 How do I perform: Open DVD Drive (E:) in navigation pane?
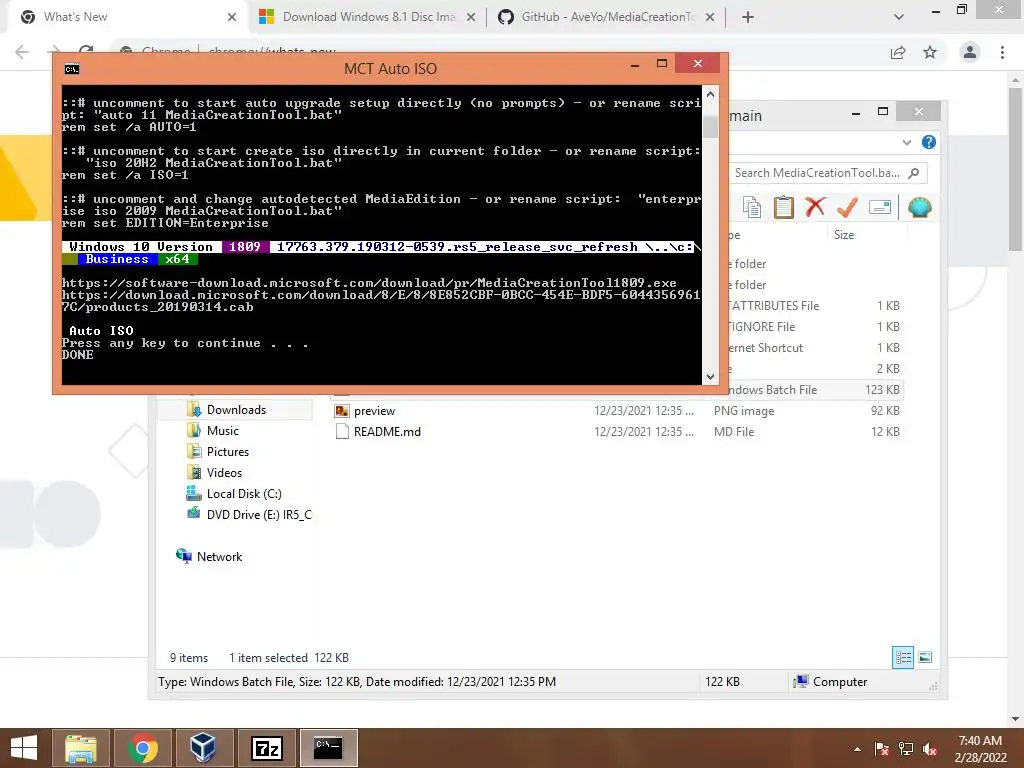coord(259,515)
